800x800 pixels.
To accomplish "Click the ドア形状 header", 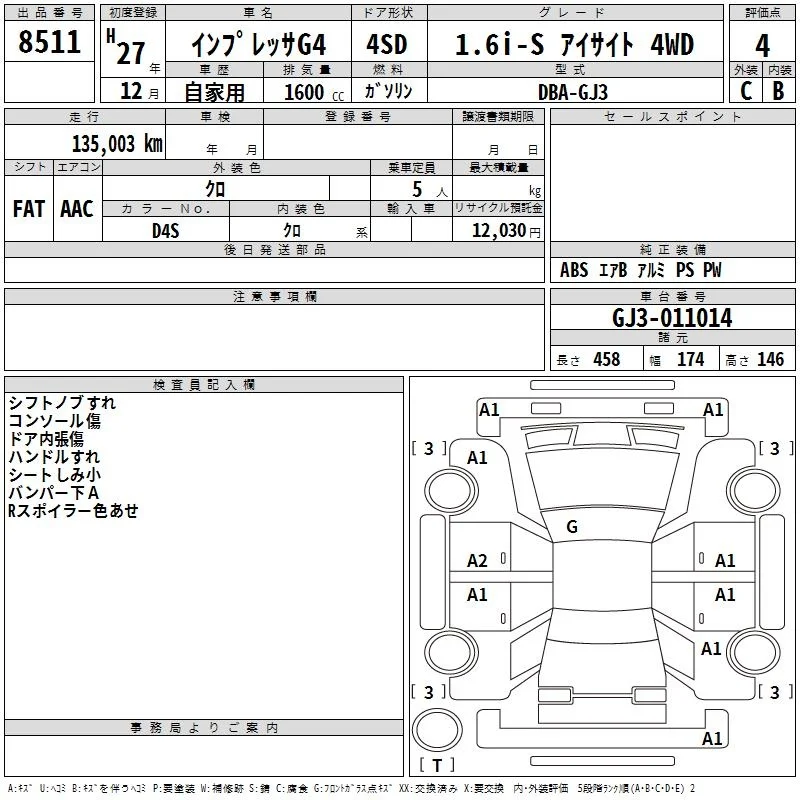I will pyautogui.click(x=389, y=13).
